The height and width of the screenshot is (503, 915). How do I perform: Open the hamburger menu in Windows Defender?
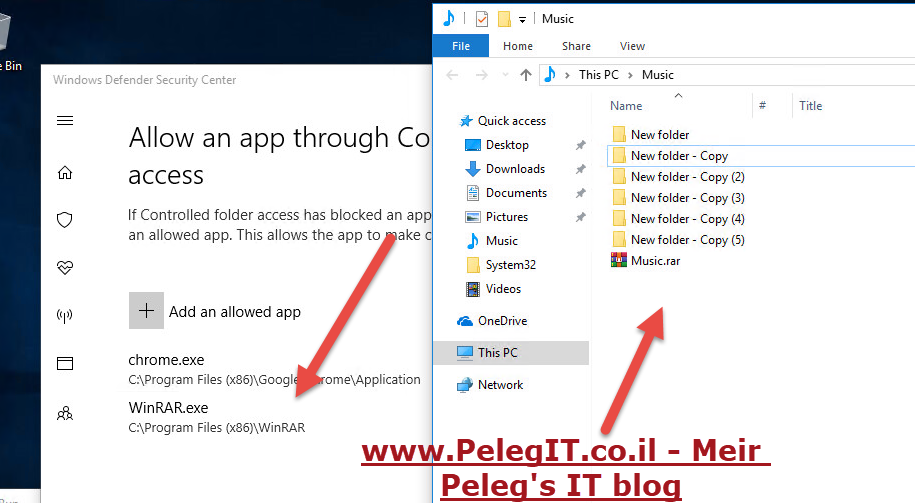point(65,121)
